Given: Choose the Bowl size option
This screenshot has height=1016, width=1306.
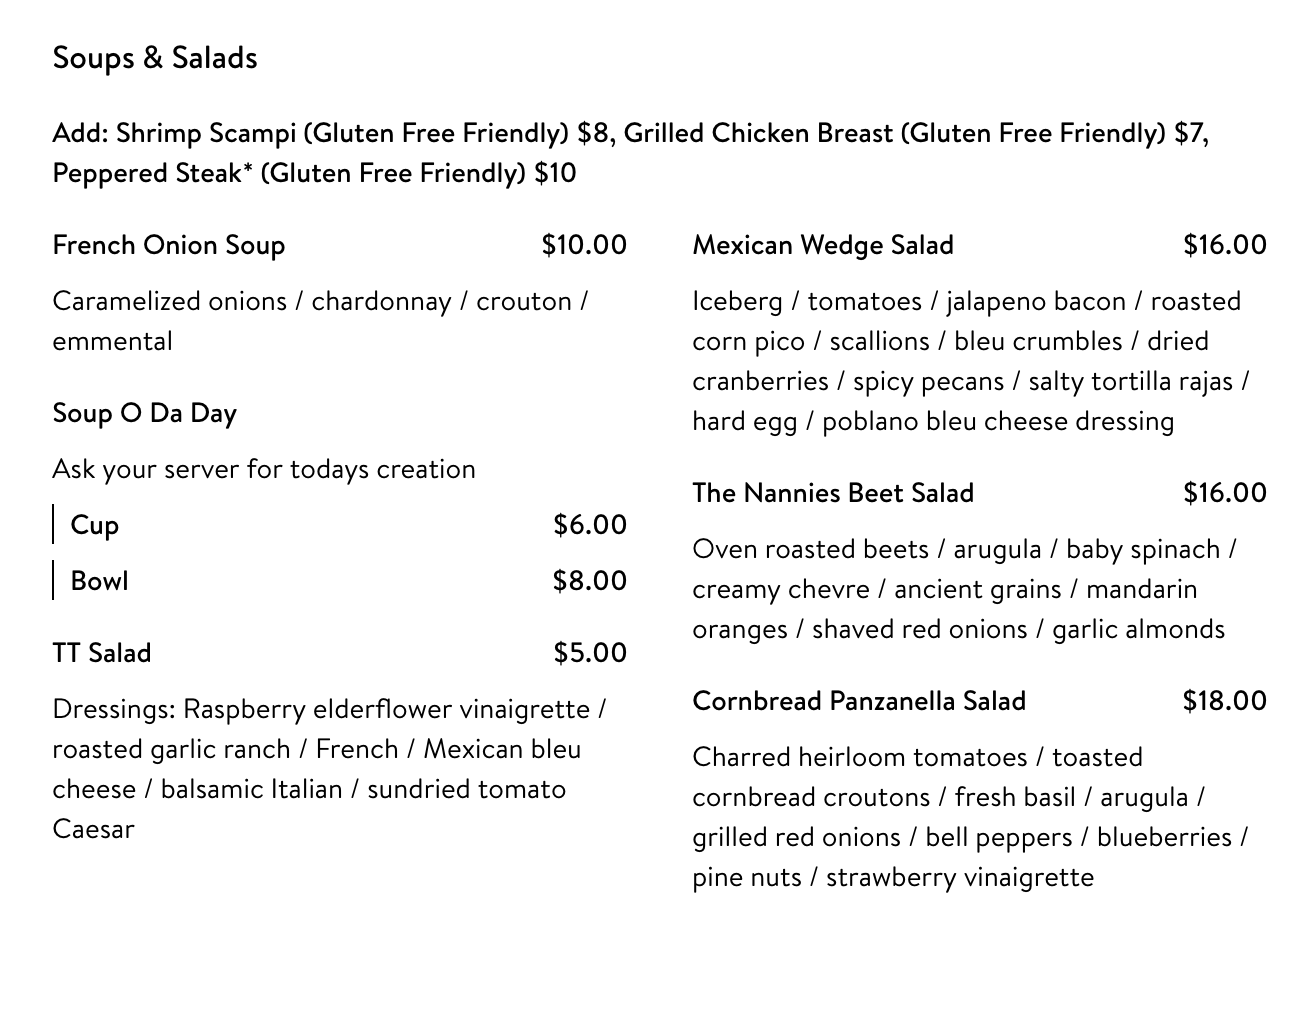Looking at the screenshot, I should coord(99,581).
